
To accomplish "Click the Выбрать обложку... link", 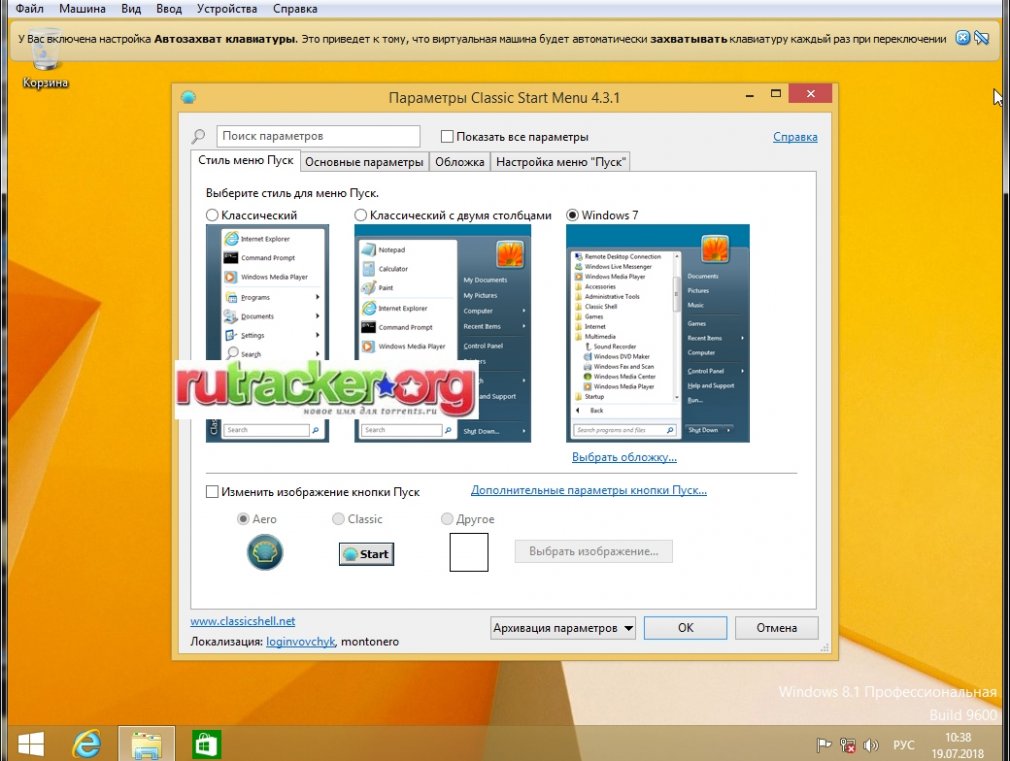I will (x=624, y=457).
